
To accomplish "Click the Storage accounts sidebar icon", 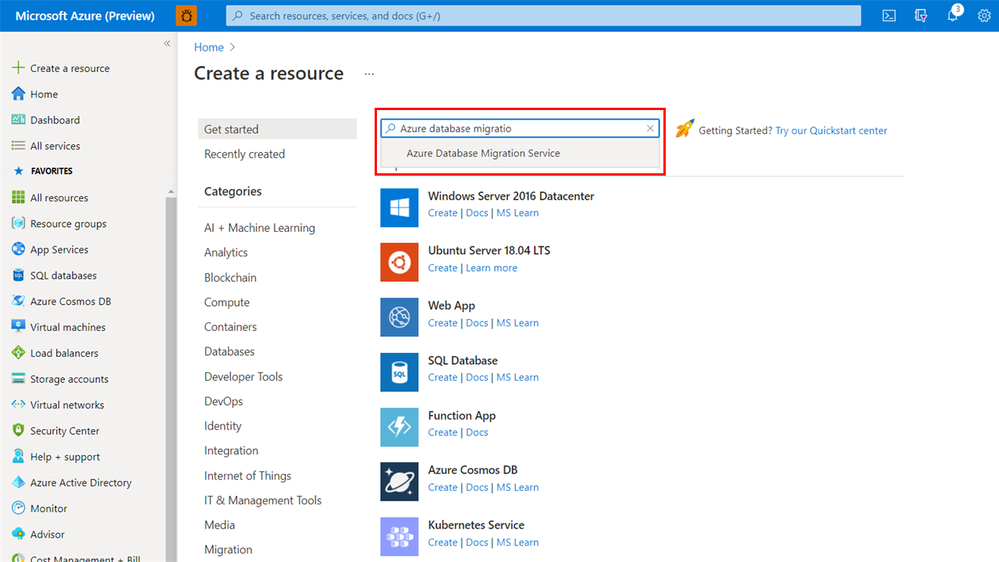I will pos(18,378).
